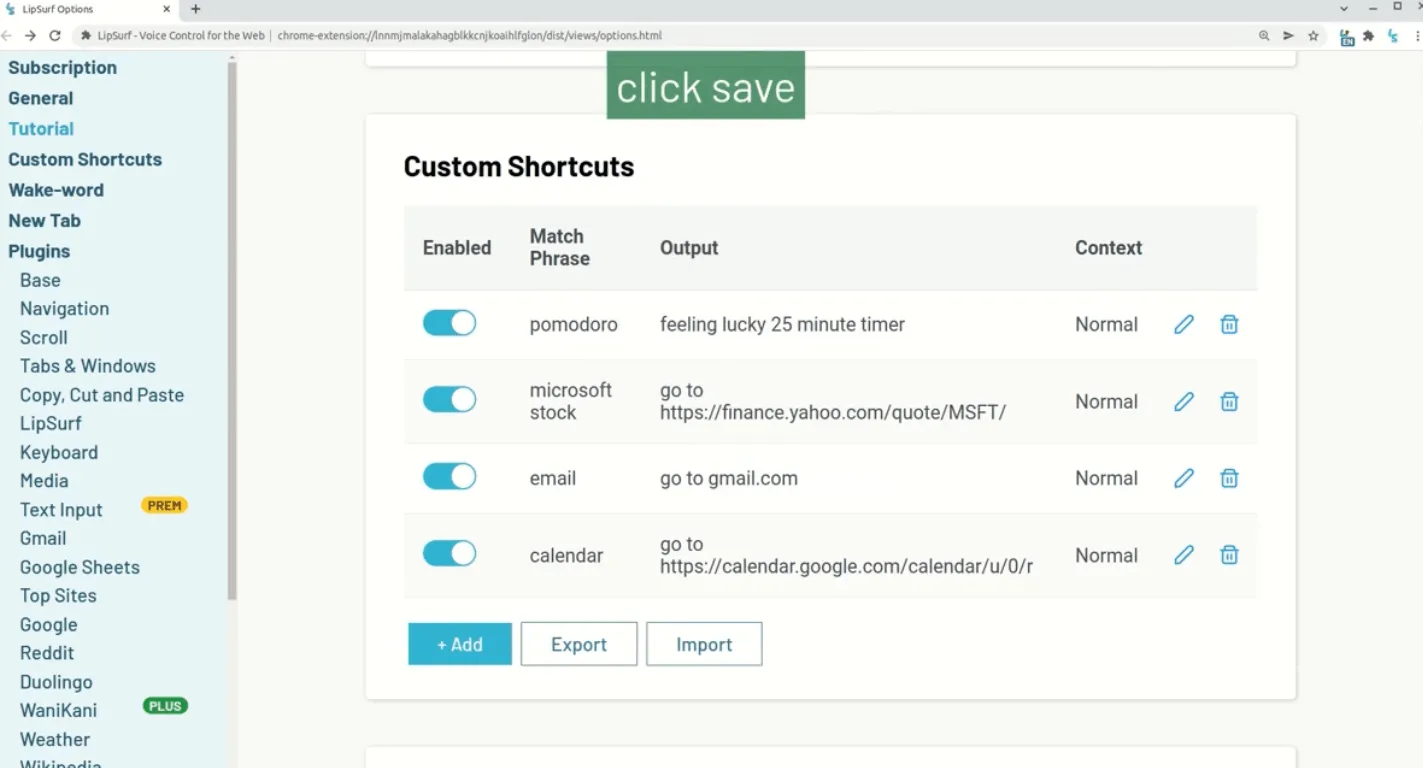The height and width of the screenshot is (768, 1423).
Task: Bookmark this page with the star icon
Action: pos(1313,35)
